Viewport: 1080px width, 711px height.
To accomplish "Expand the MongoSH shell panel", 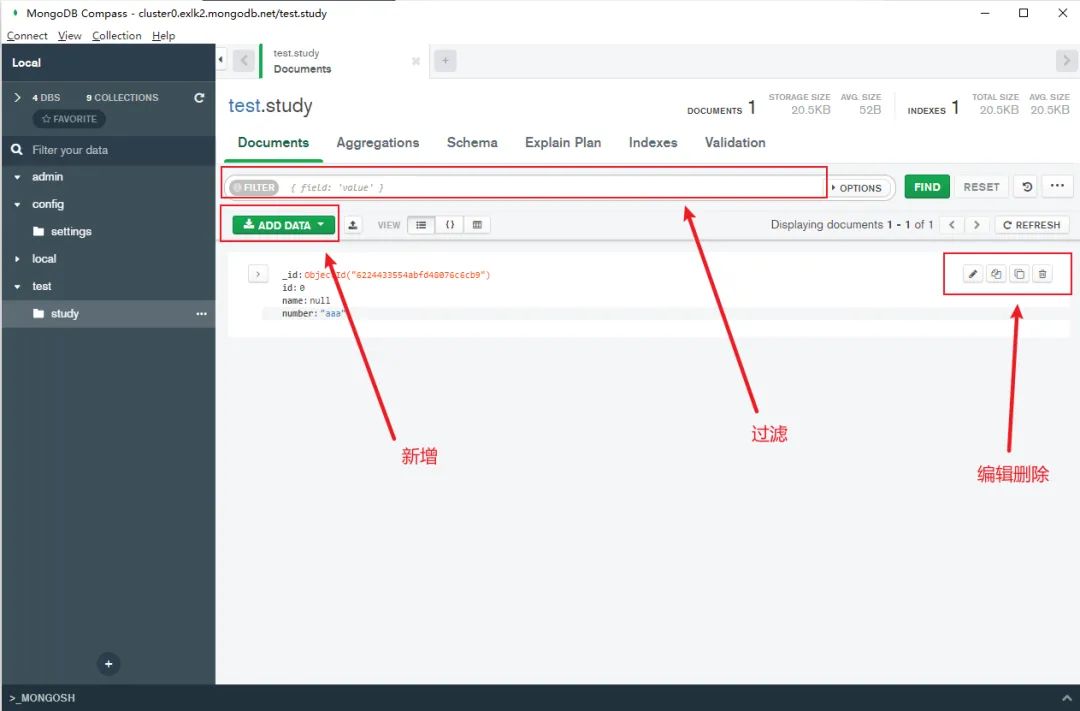I will [x=1066, y=698].
